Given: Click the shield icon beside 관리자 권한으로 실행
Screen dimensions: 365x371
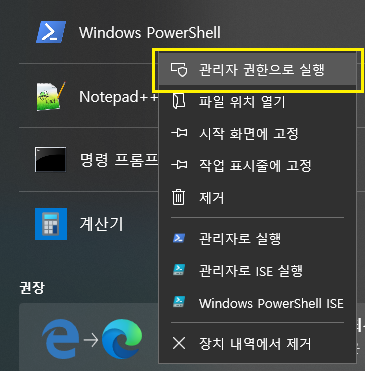Looking at the screenshot, I should tap(179, 70).
